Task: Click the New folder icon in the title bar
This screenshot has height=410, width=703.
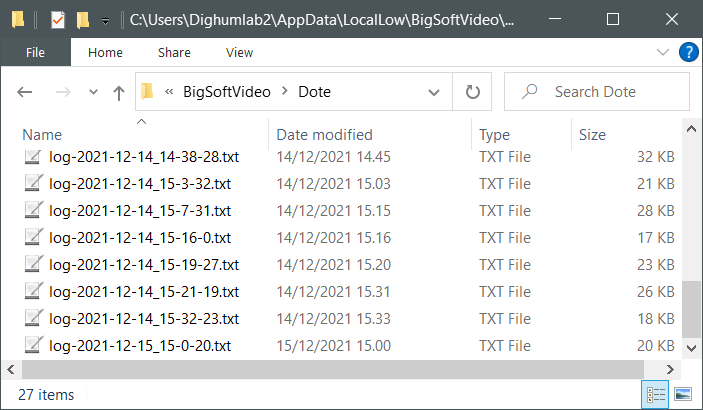Action: (83, 20)
